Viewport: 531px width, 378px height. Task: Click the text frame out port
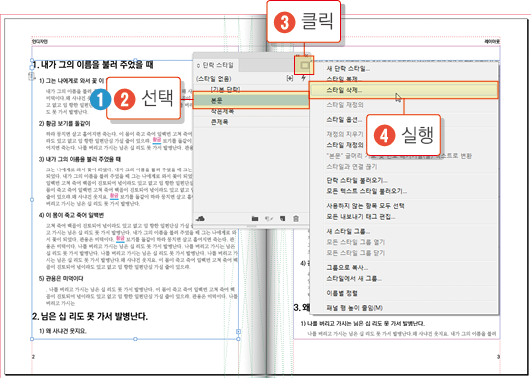238,332
